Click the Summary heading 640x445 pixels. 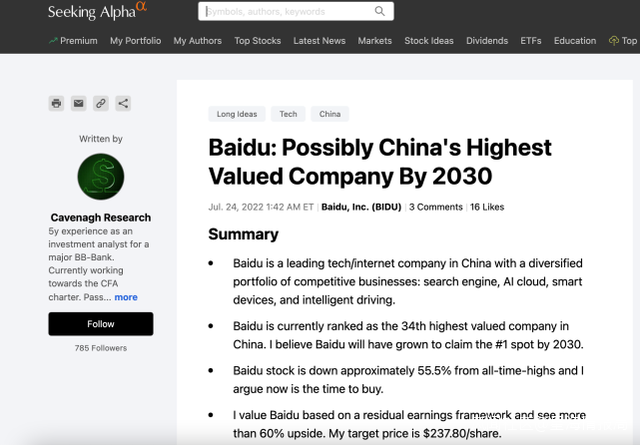(243, 234)
